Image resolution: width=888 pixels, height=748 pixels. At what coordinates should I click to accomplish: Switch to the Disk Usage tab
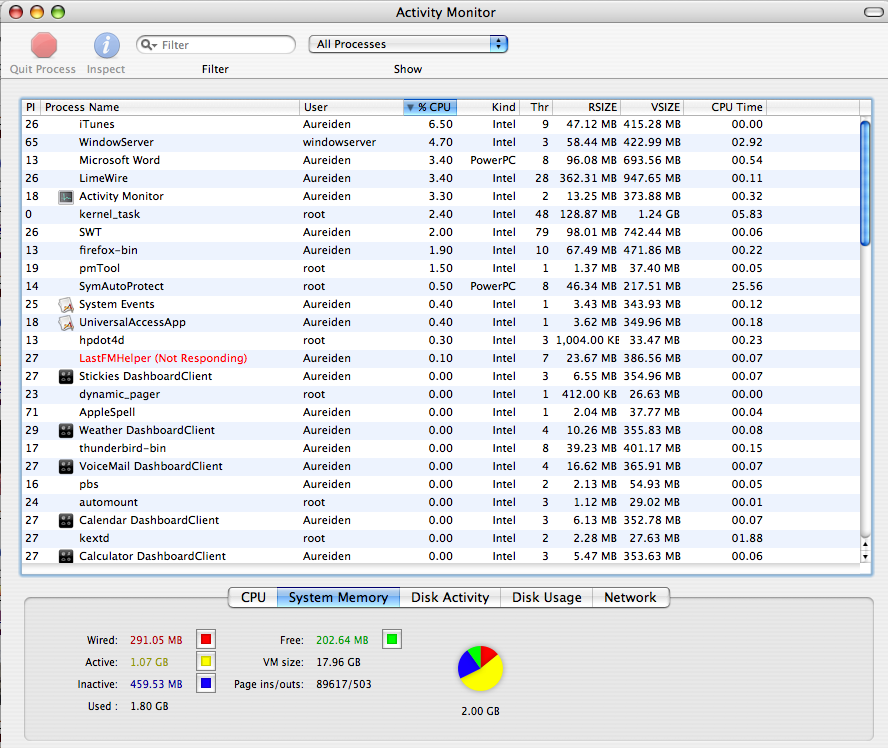(x=547, y=597)
